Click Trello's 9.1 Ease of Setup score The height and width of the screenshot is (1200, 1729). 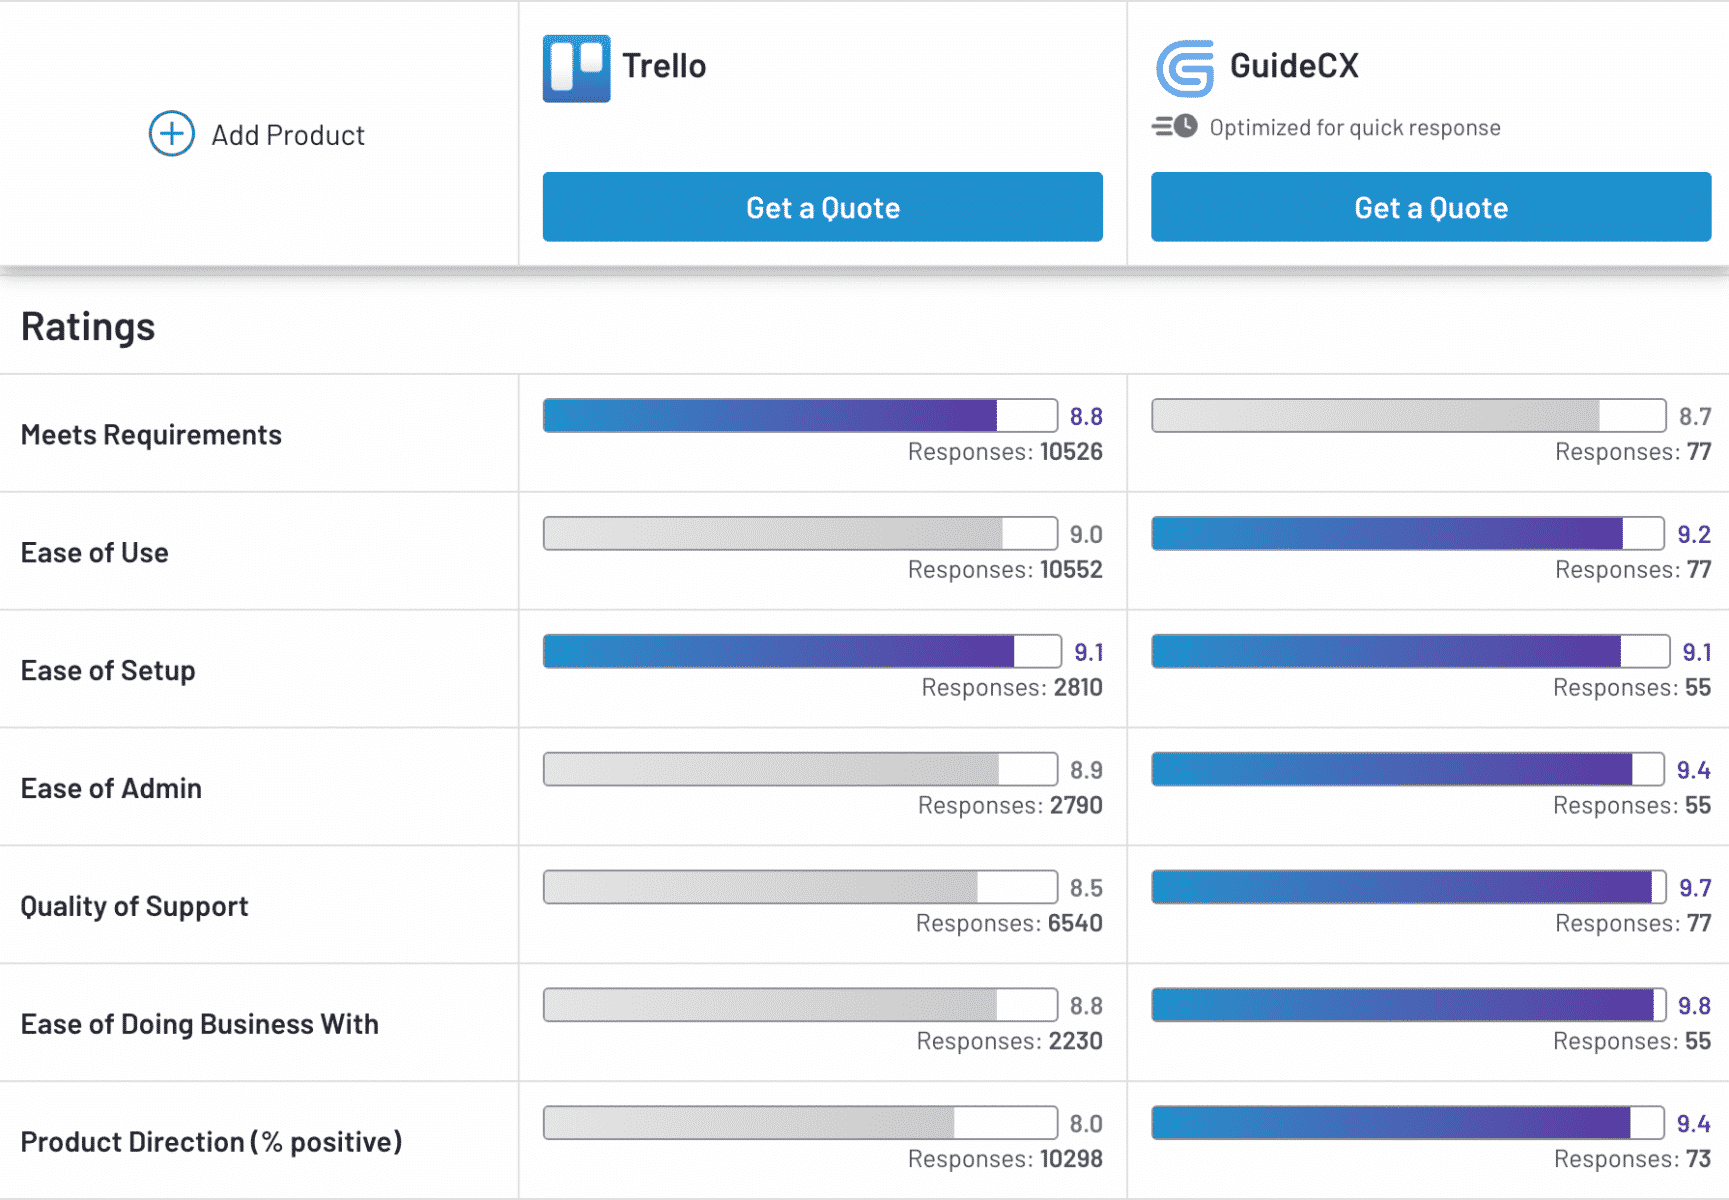[1088, 653]
